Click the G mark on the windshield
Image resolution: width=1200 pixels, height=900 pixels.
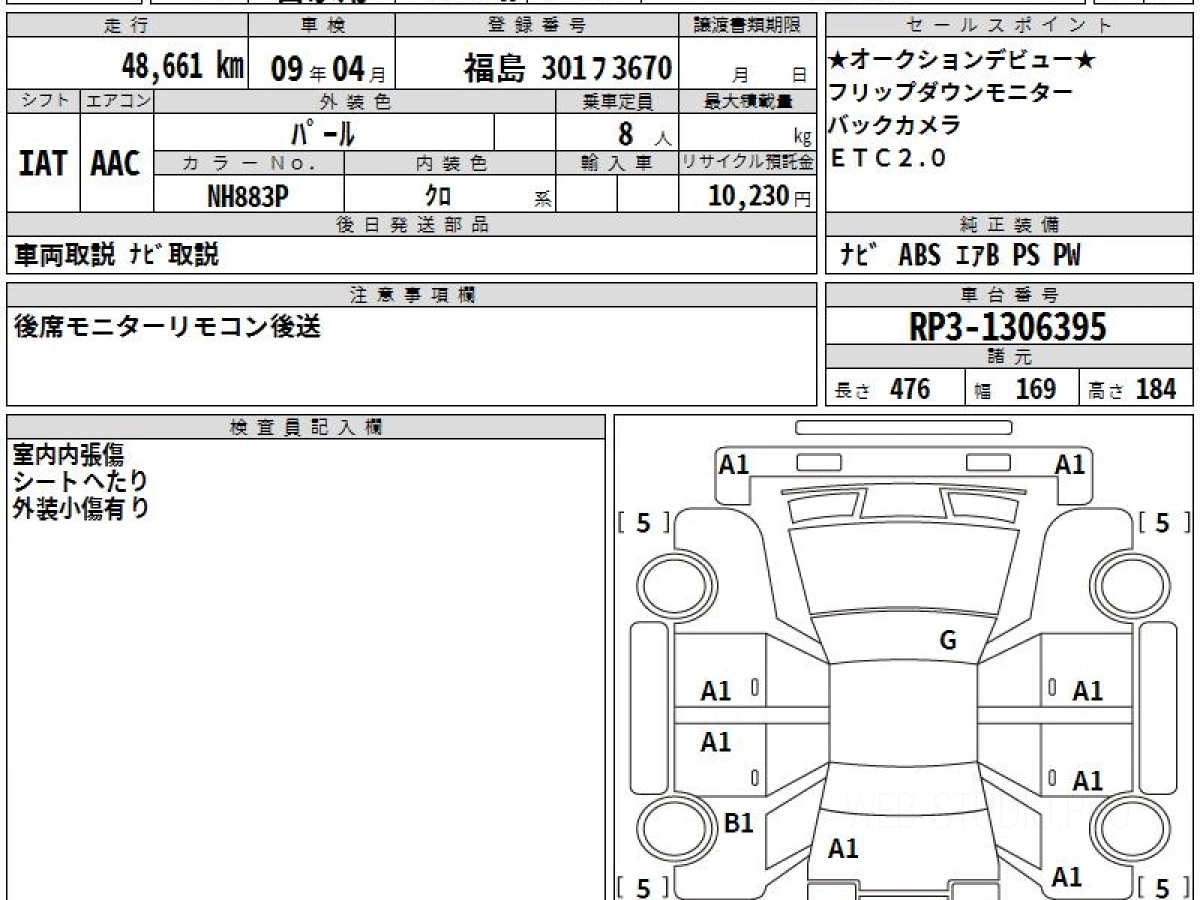pyautogui.click(x=948, y=641)
